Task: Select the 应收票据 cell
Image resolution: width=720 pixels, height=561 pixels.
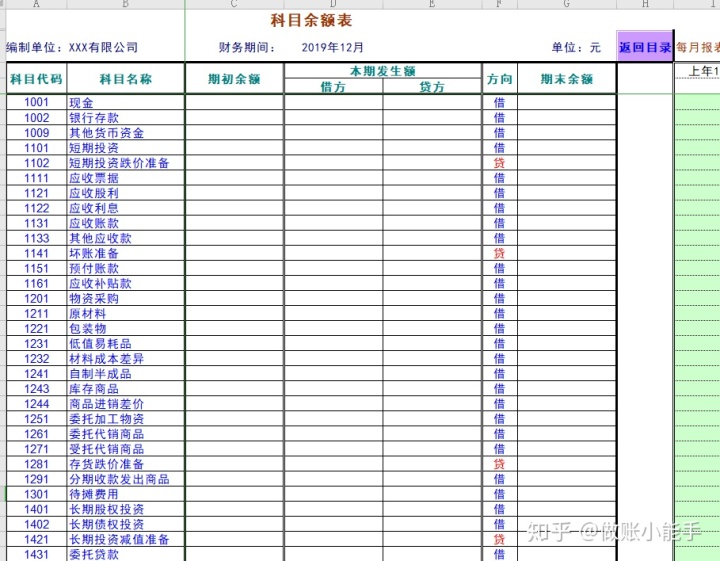Action: coord(125,178)
